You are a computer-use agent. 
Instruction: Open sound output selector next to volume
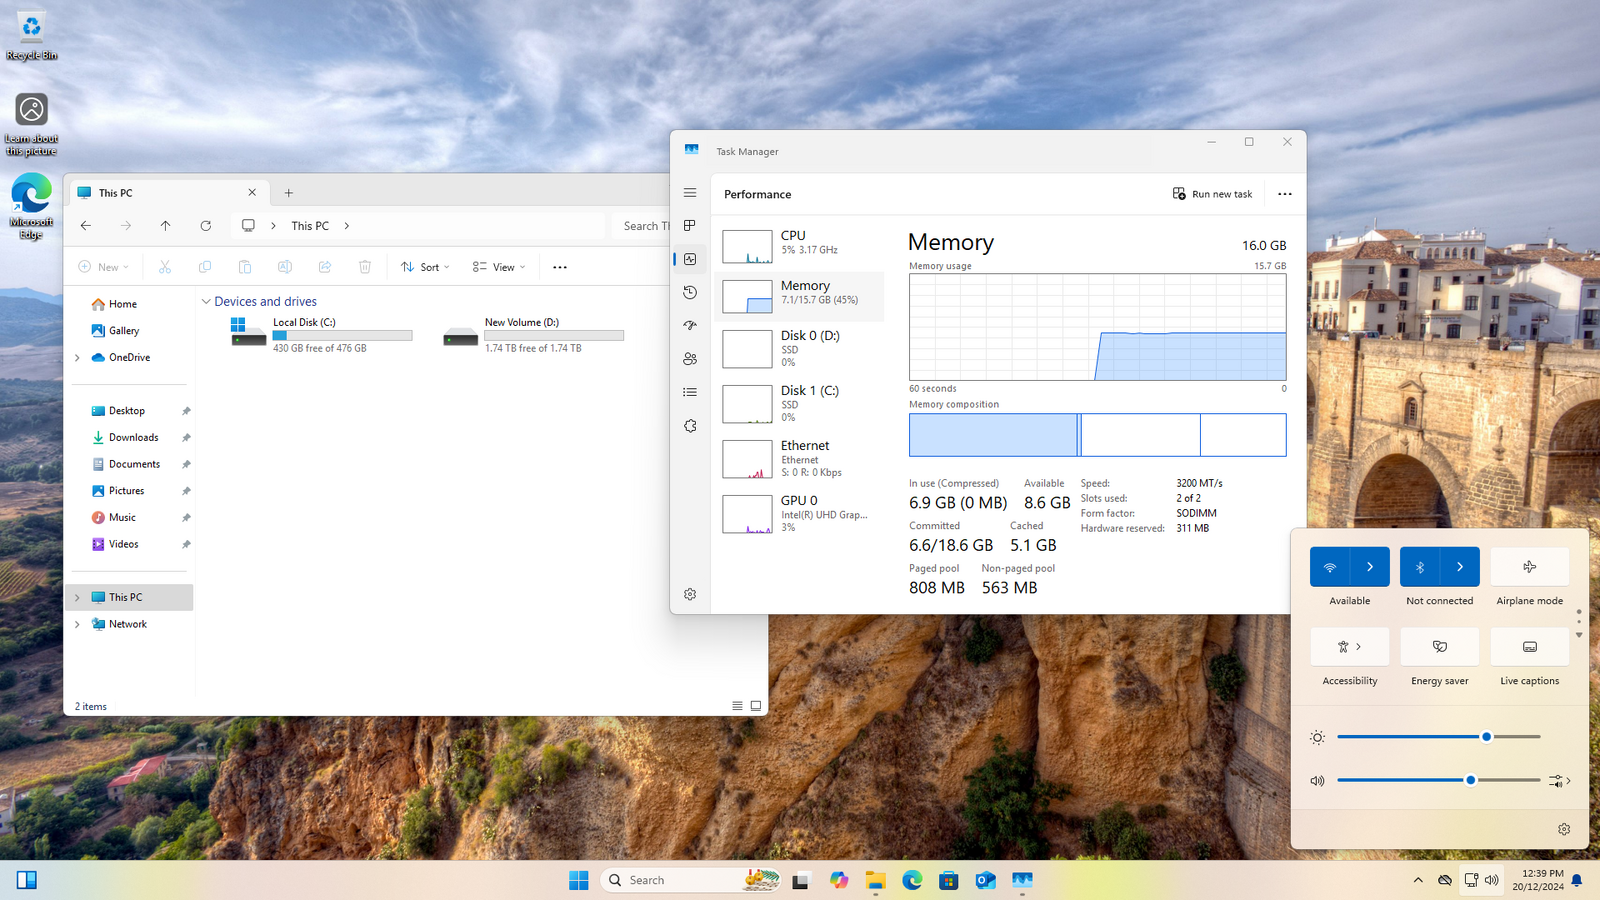click(1560, 780)
